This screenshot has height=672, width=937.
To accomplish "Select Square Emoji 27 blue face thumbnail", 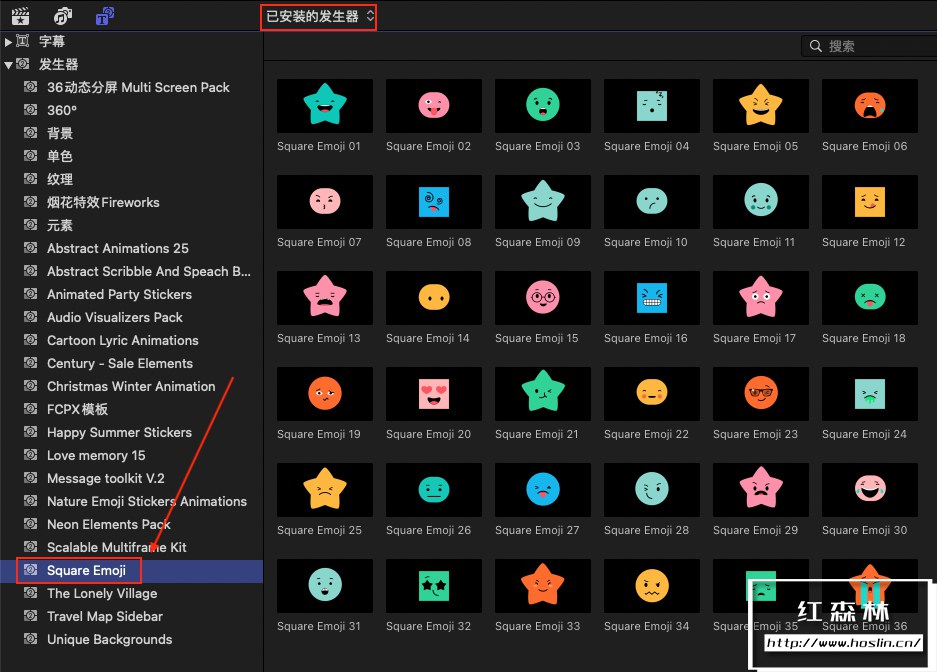I will click(543, 490).
